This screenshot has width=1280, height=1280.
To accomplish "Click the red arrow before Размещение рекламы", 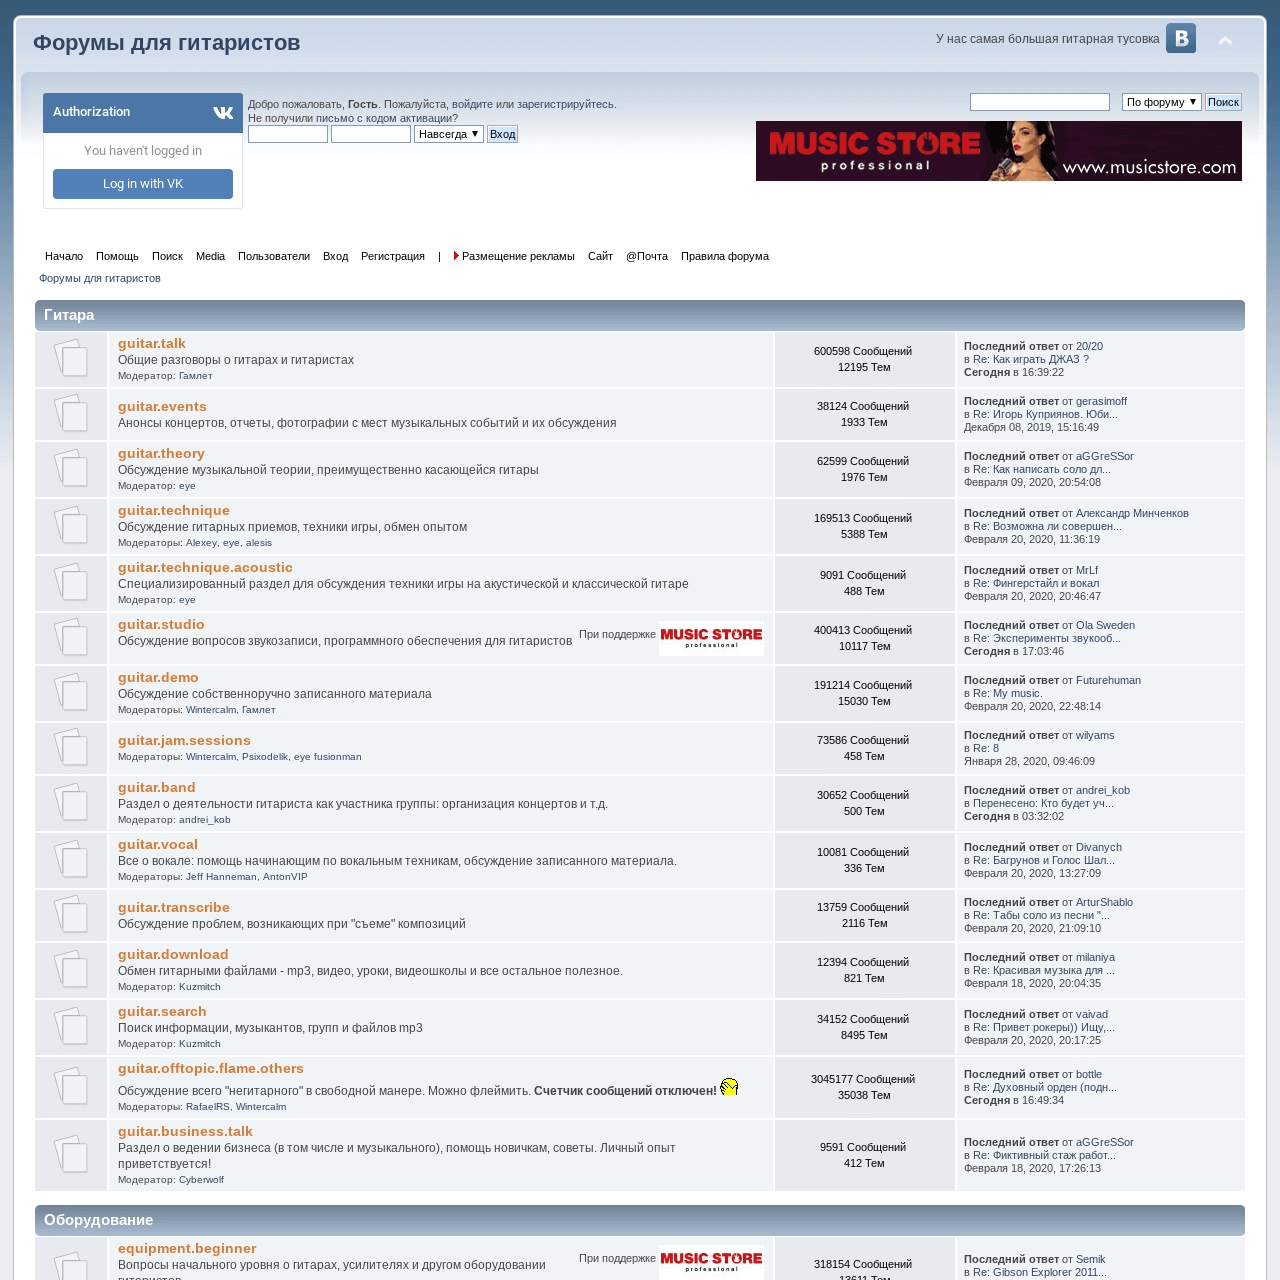I will point(456,256).
